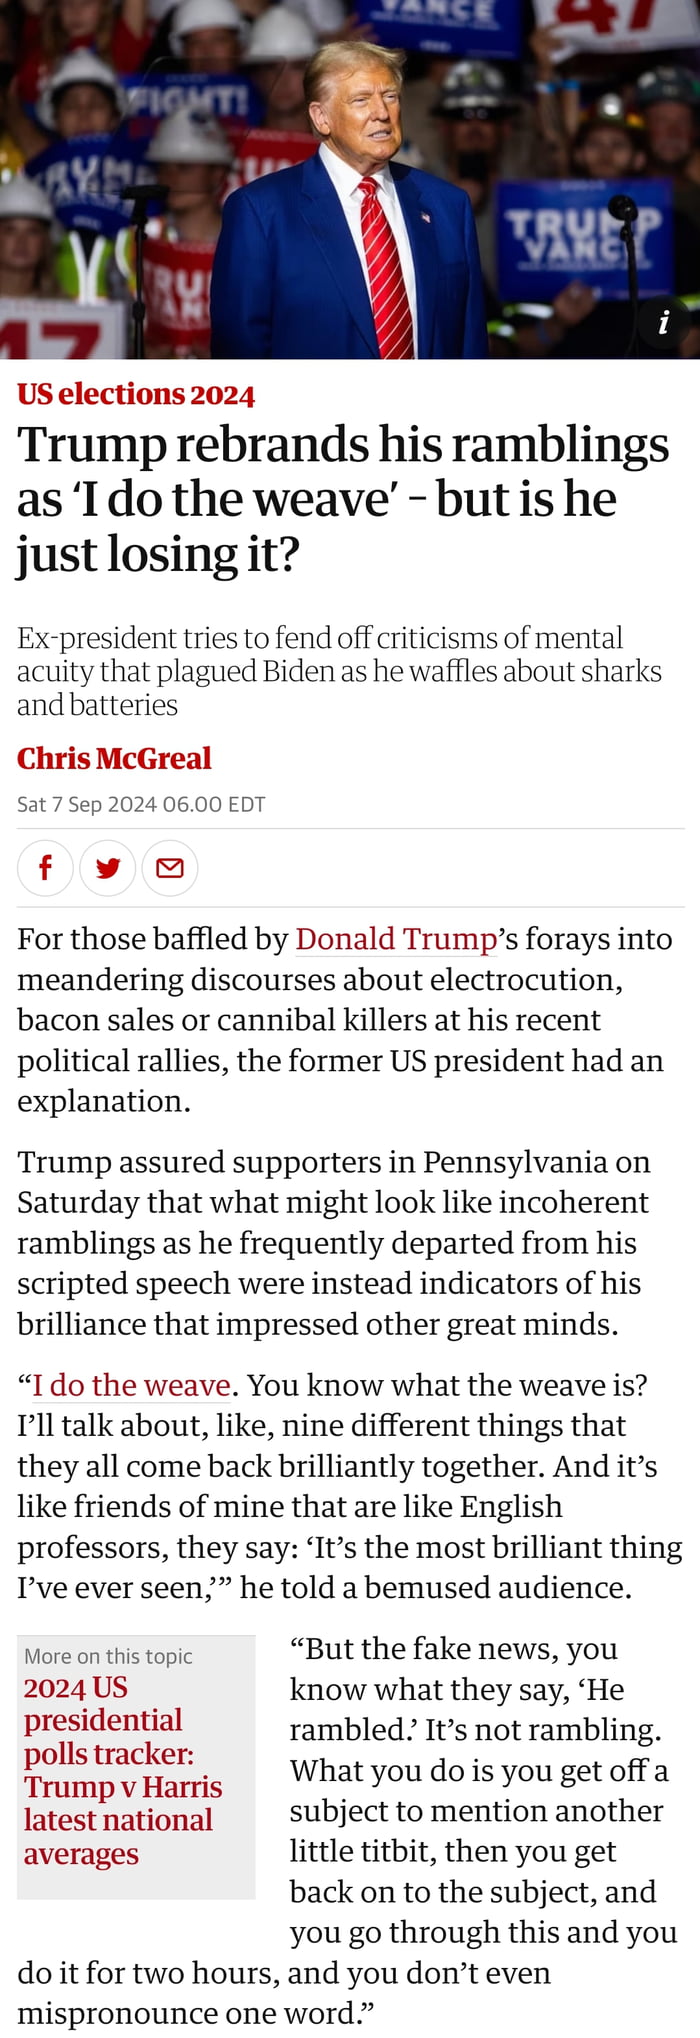This screenshot has width=700, height=2038.
Task: Open the 2024 US presidential polls tracker
Action: tap(122, 1770)
